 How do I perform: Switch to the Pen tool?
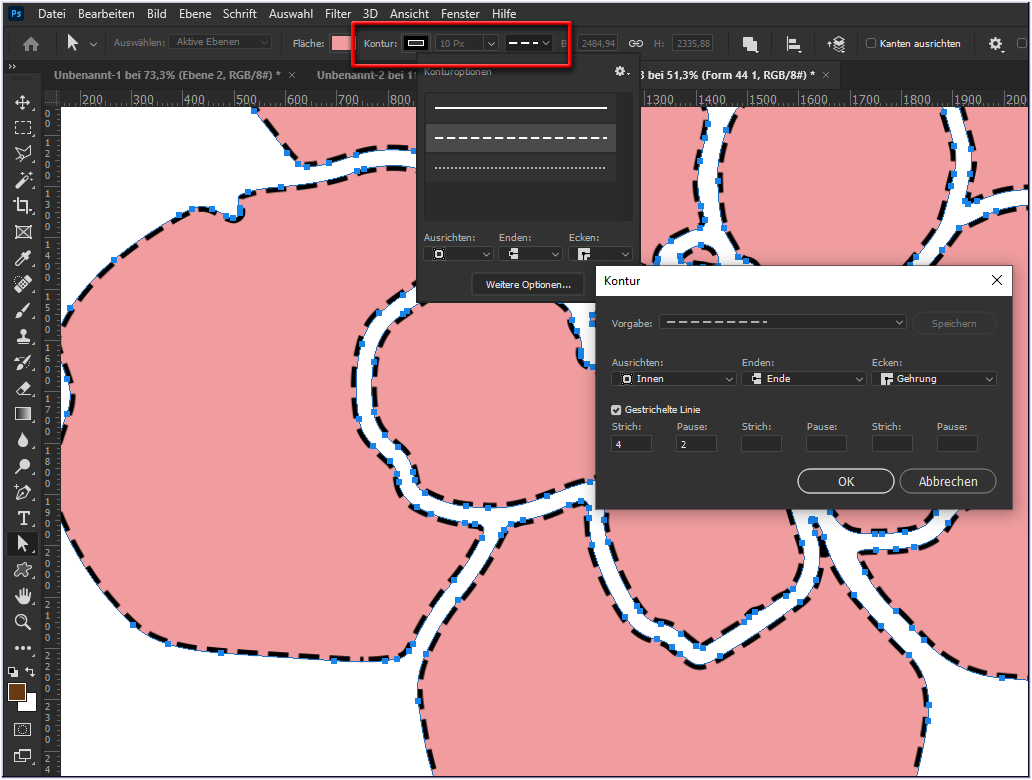click(22, 492)
